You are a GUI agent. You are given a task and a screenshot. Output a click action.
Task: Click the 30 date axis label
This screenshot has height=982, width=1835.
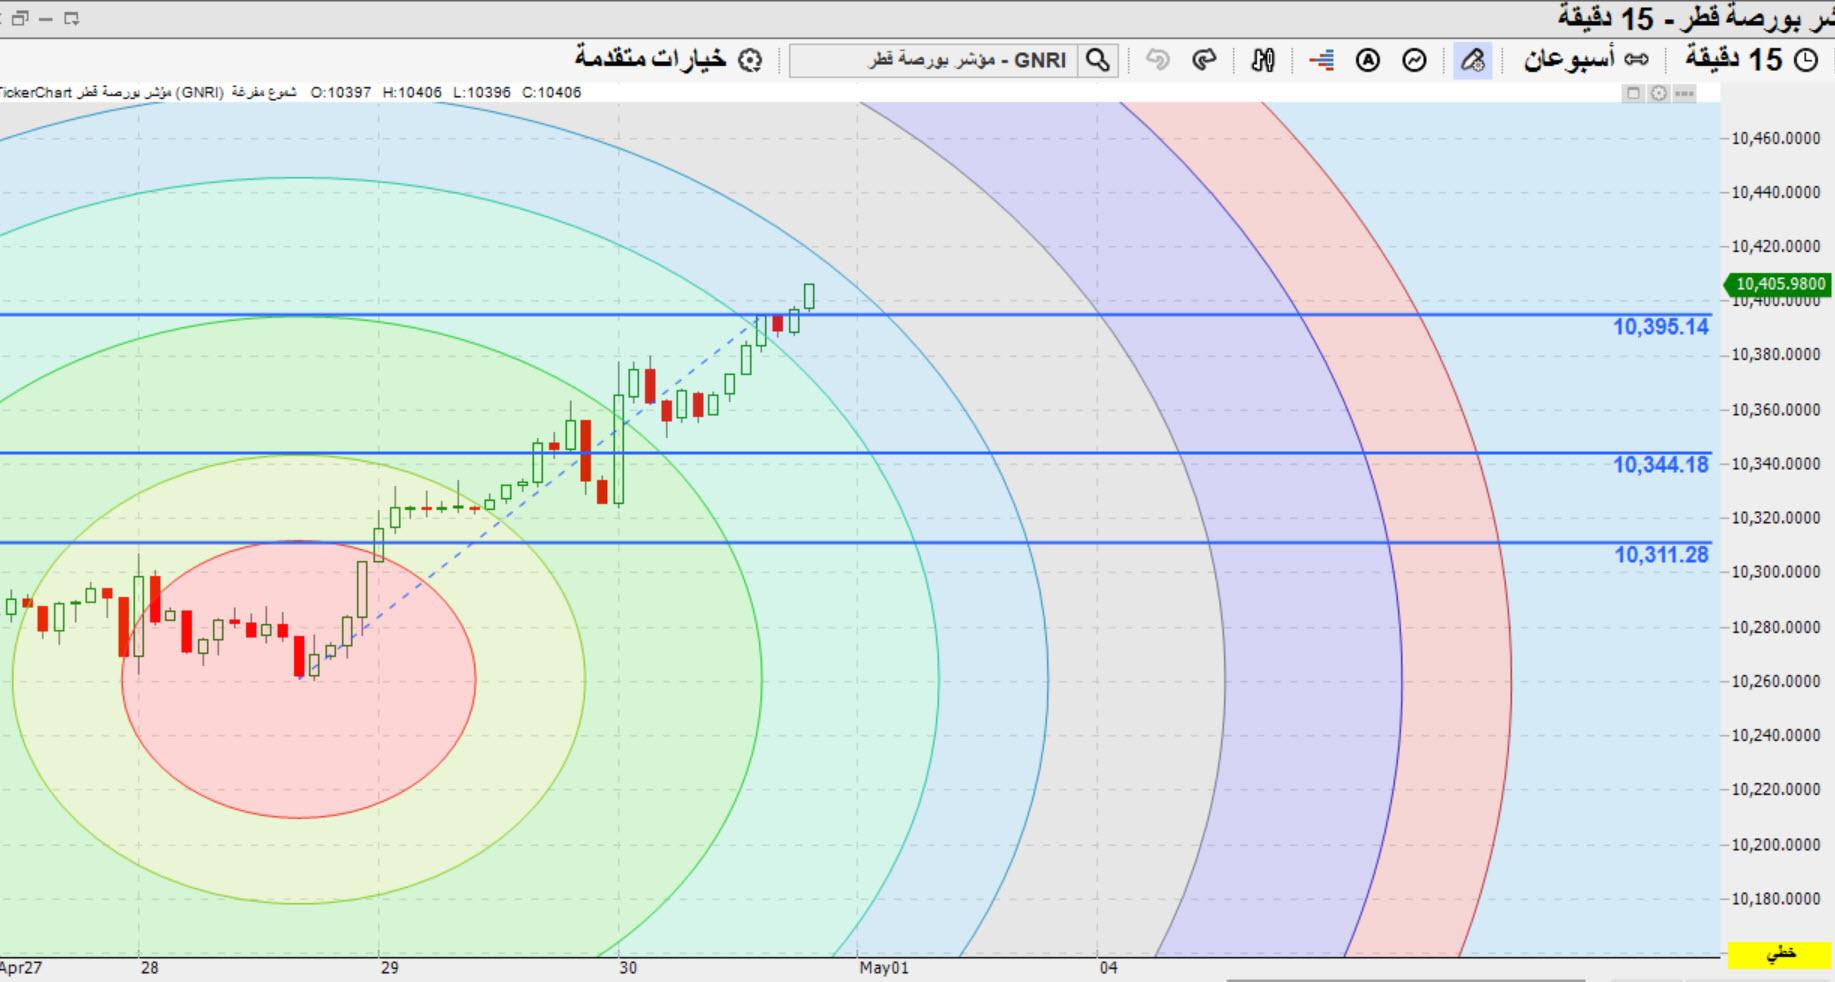point(627,968)
